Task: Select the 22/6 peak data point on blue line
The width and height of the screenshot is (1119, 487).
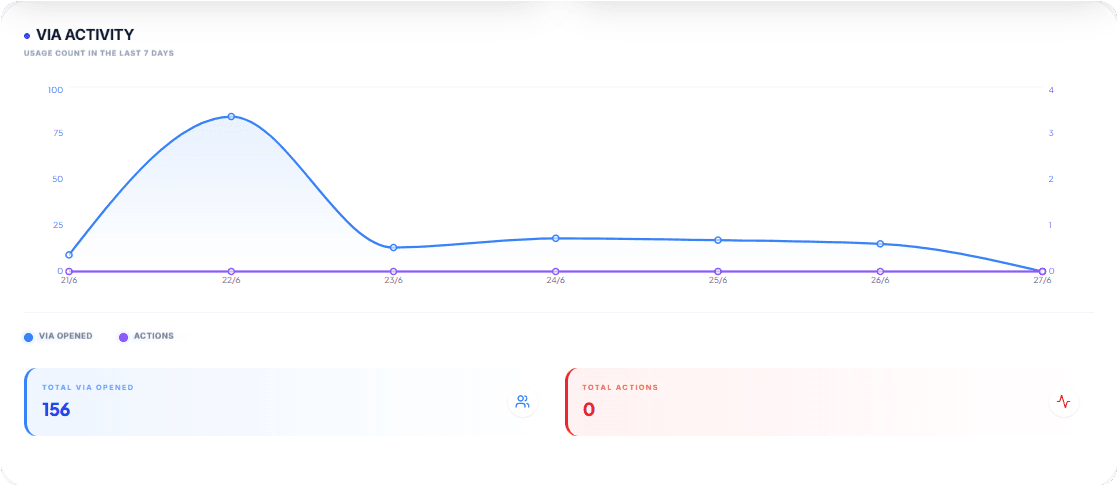Action: (x=231, y=116)
